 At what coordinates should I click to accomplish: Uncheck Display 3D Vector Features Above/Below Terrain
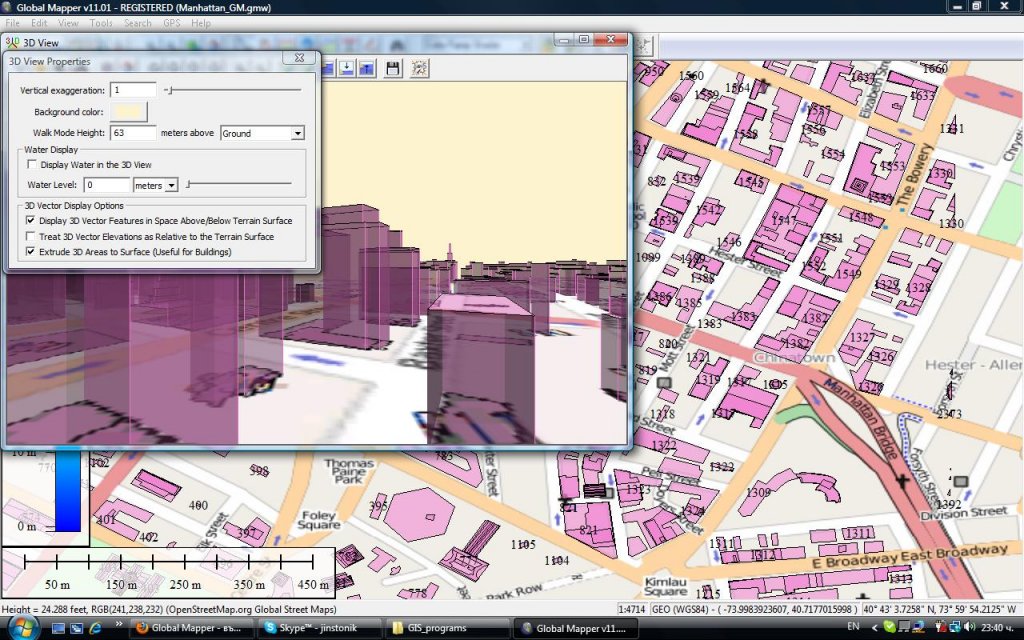32,220
